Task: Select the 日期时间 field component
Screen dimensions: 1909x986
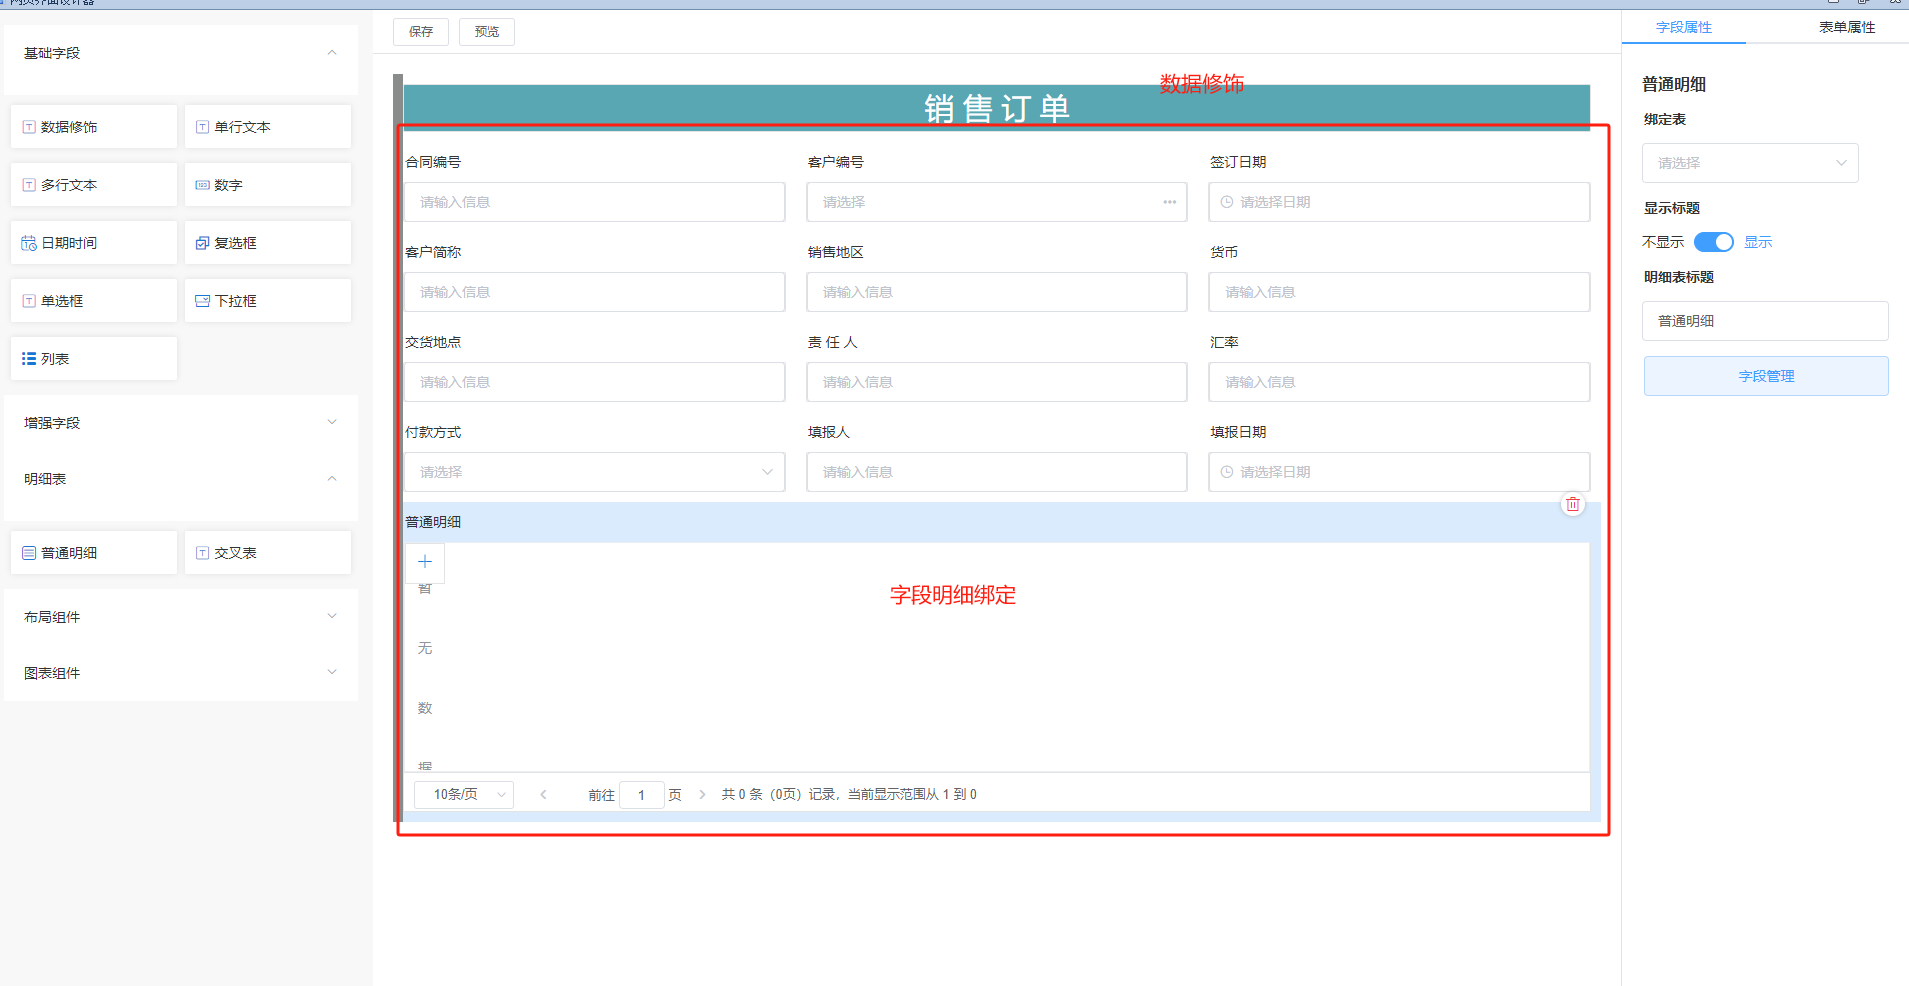Action: (x=94, y=243)
